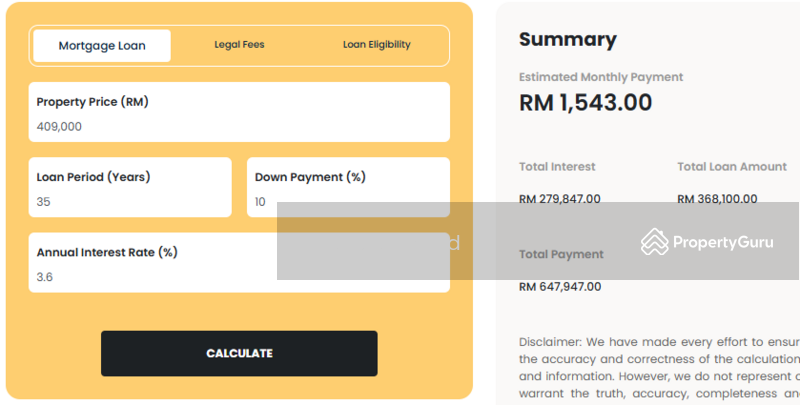Switch to the Legal Fees tab

pos(239,45)
